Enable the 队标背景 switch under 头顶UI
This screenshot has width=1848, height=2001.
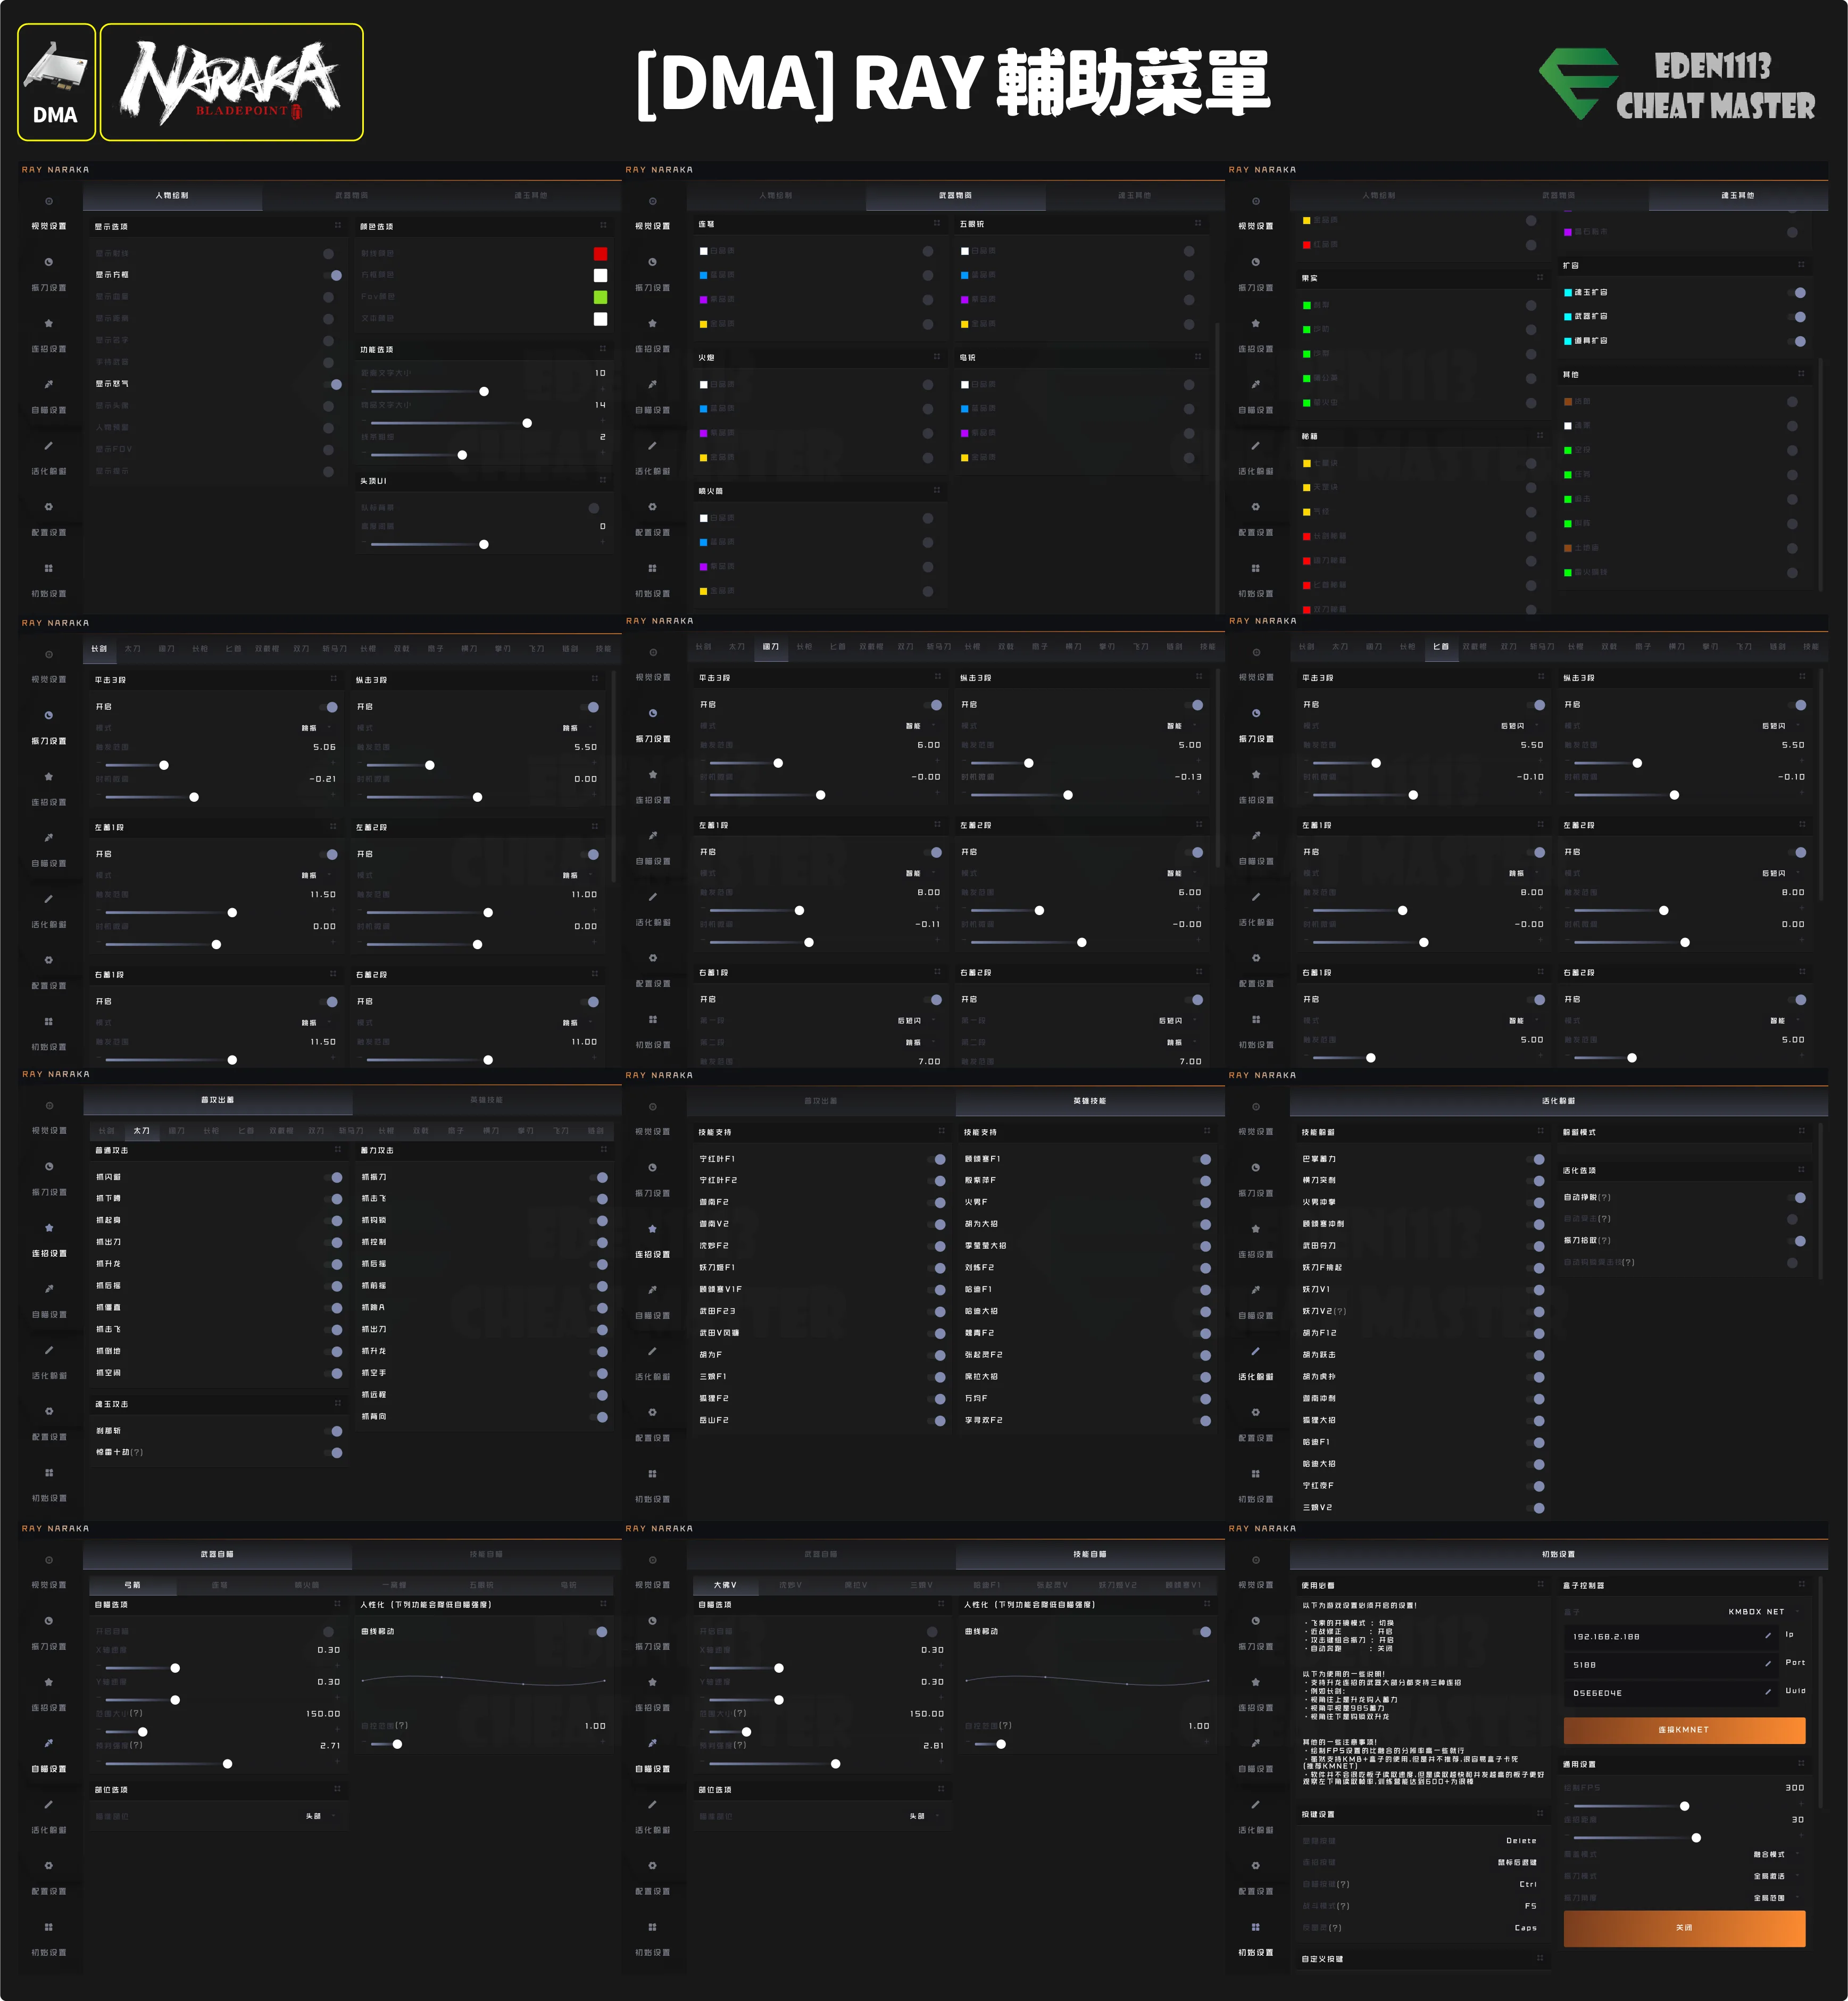(595, 508)
